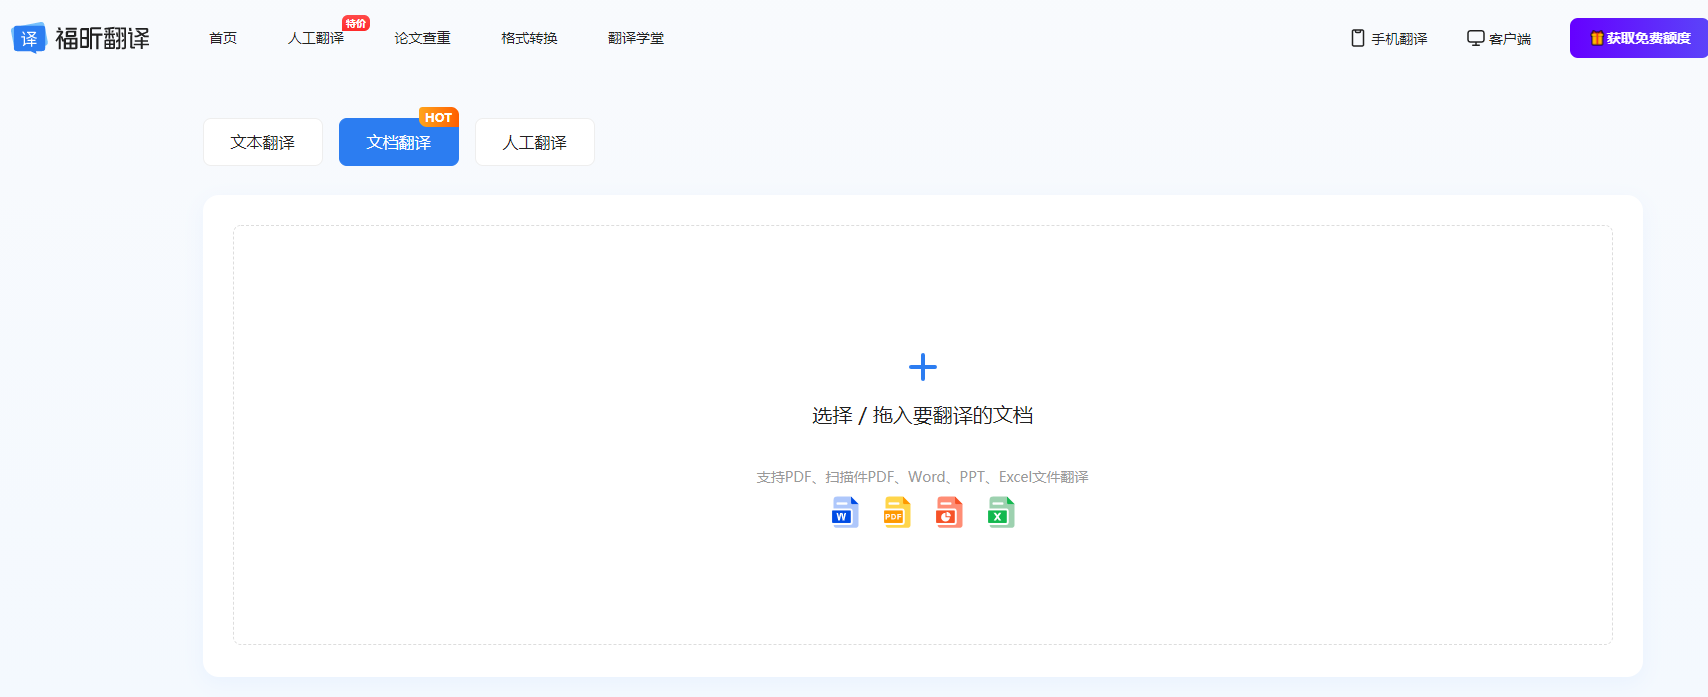1708x697 pixels.
Task: Click the HOT badge on 文档翻译
Action: (x=438, y=117)
